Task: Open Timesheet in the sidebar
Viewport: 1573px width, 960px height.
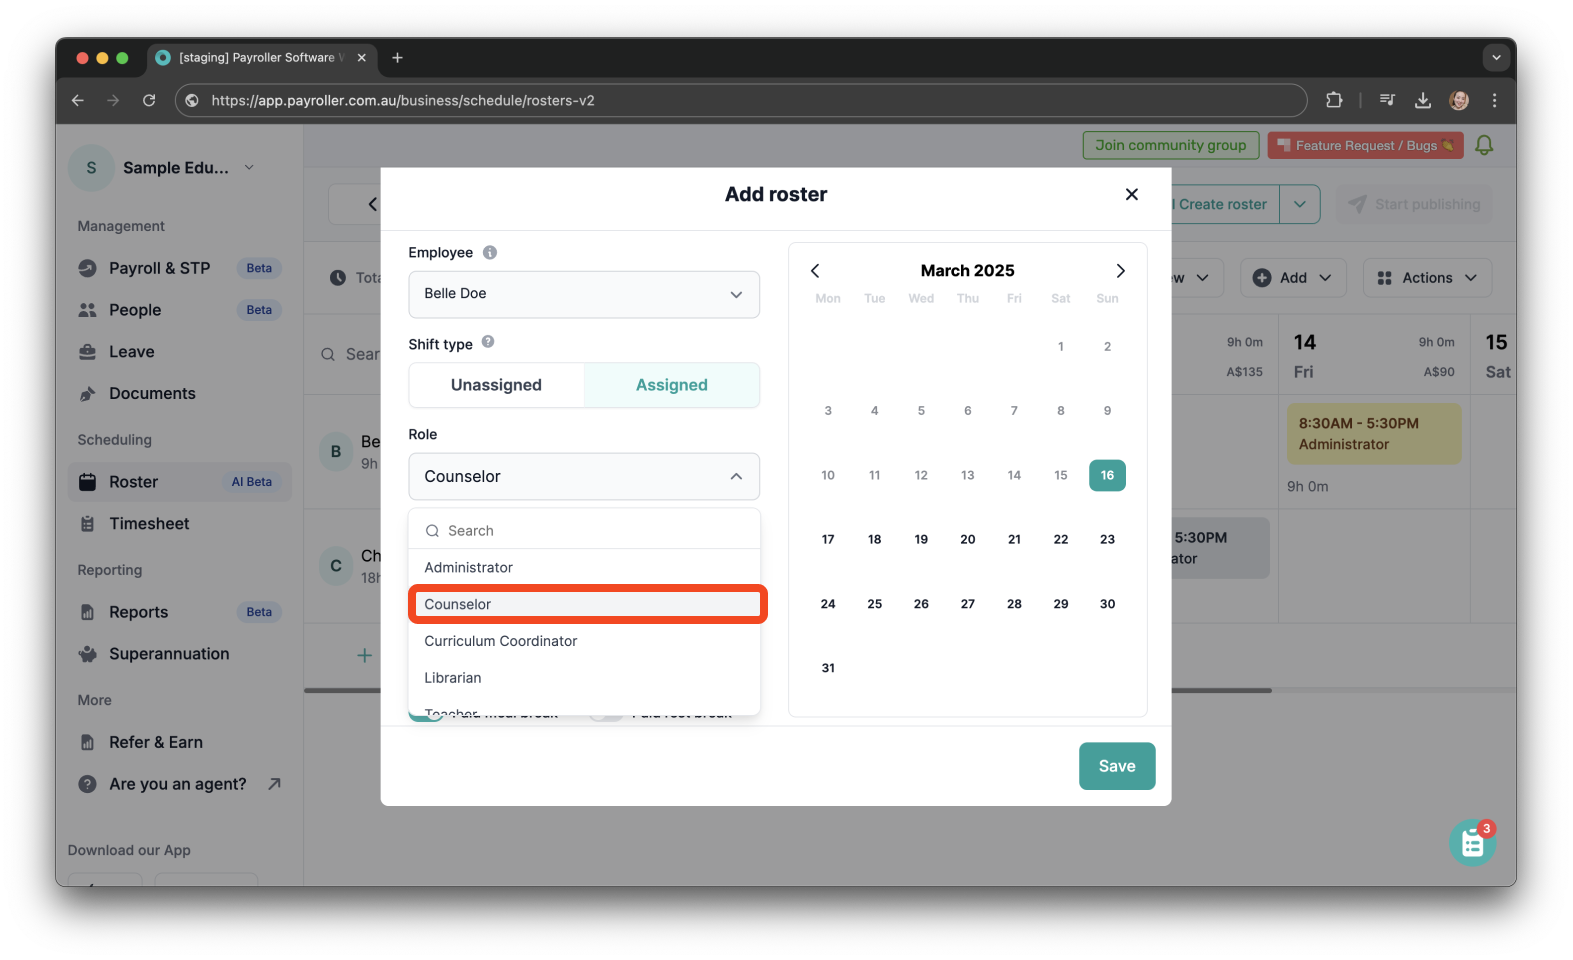Action: pyautogui.click(x=180, y=524)
